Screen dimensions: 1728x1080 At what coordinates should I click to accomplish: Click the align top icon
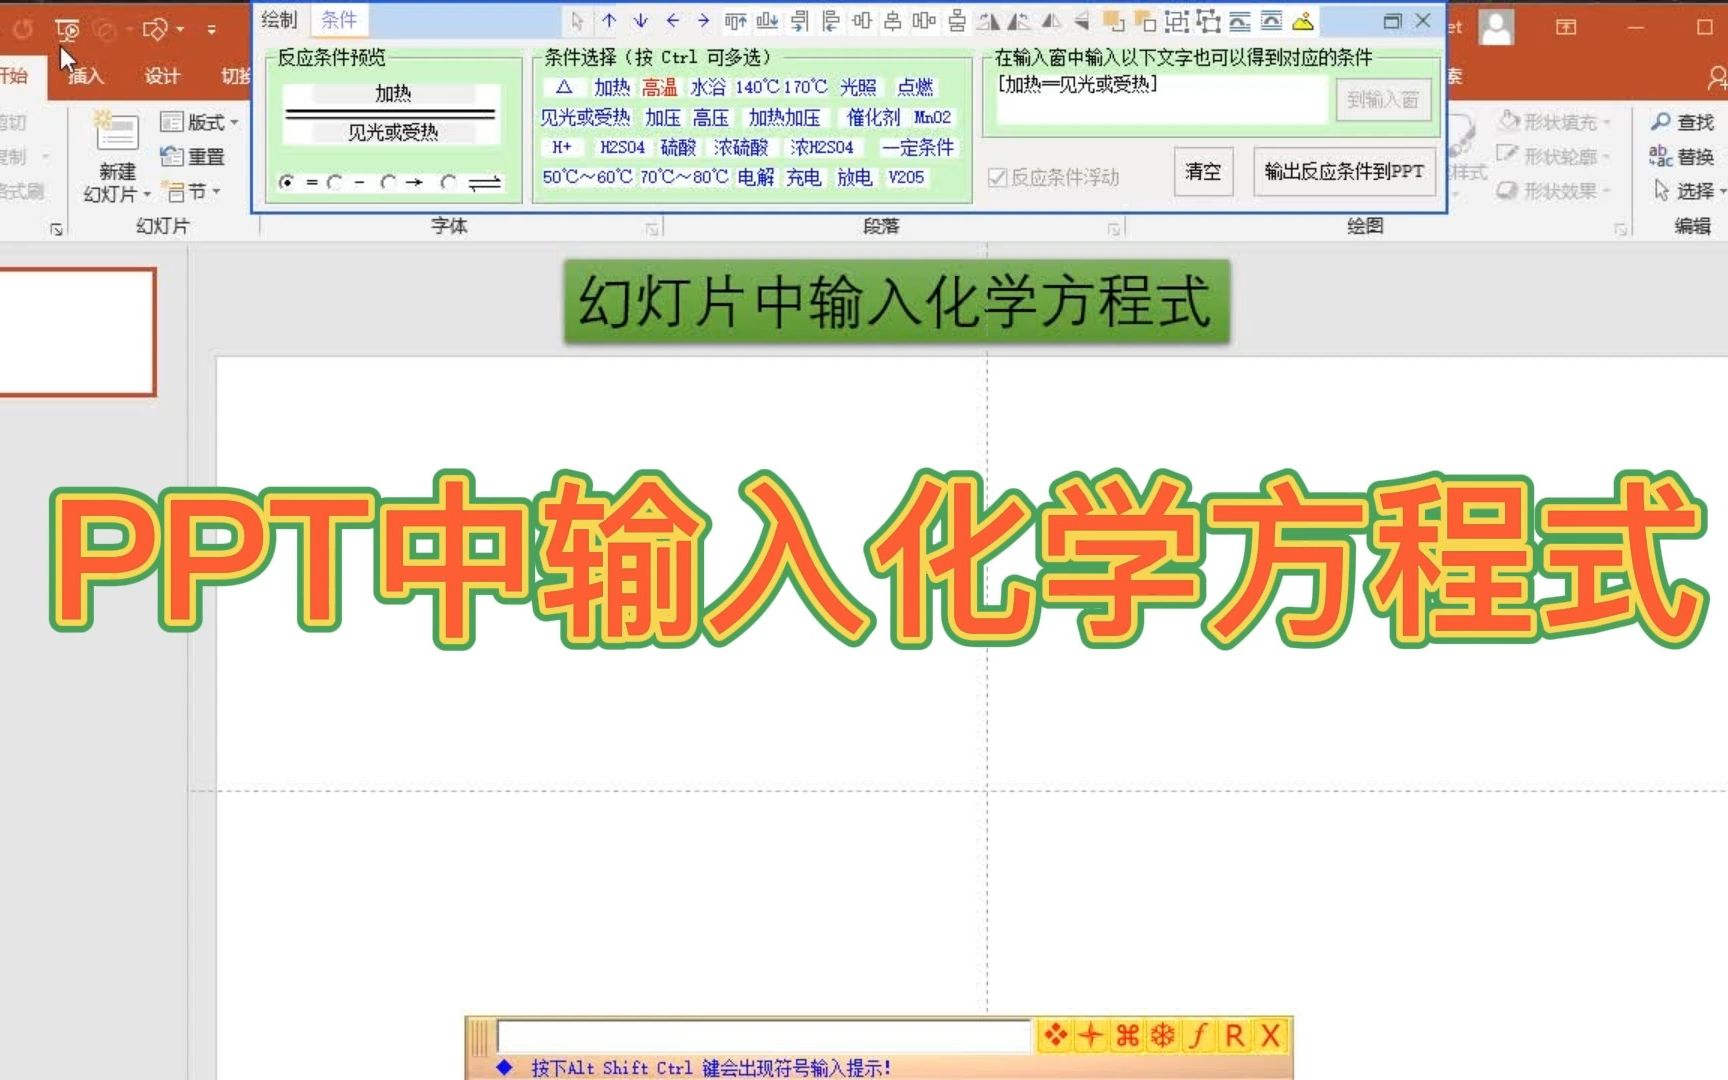coord(736,20)
